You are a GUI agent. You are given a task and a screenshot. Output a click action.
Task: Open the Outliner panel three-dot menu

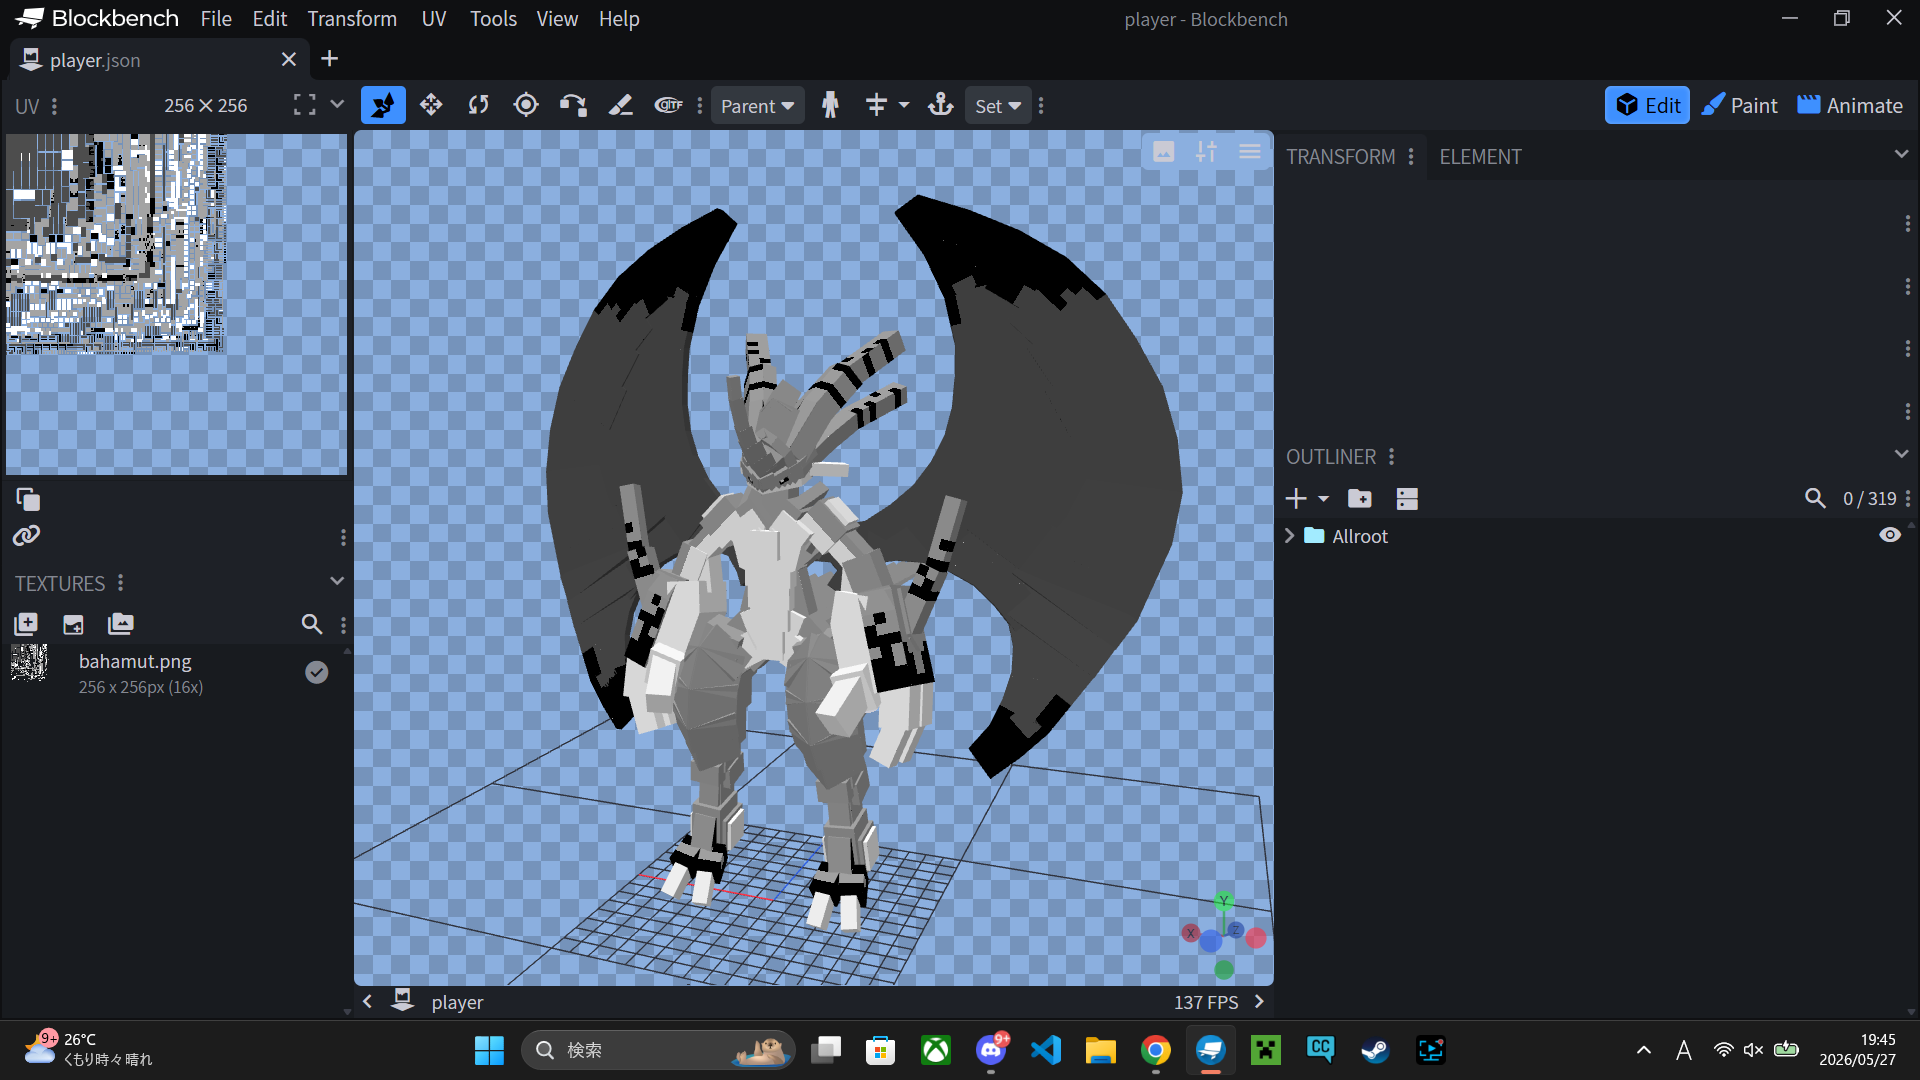click(x=1391, y=457)
